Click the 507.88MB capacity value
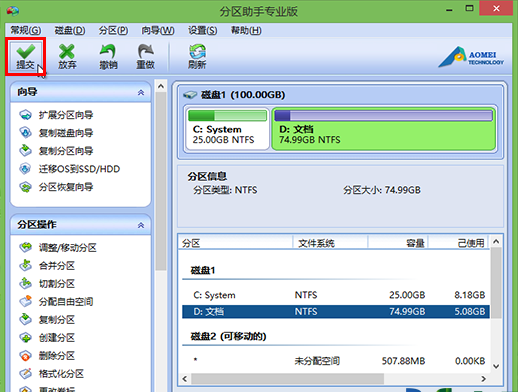Screen dimensions: 518x392 tap(403, 361)
